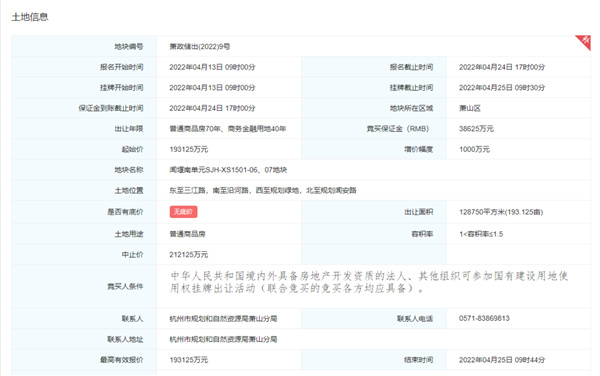Screen dimensions: 600x376
Task: Select land use value 普通商品房
Action: [188, 234]
